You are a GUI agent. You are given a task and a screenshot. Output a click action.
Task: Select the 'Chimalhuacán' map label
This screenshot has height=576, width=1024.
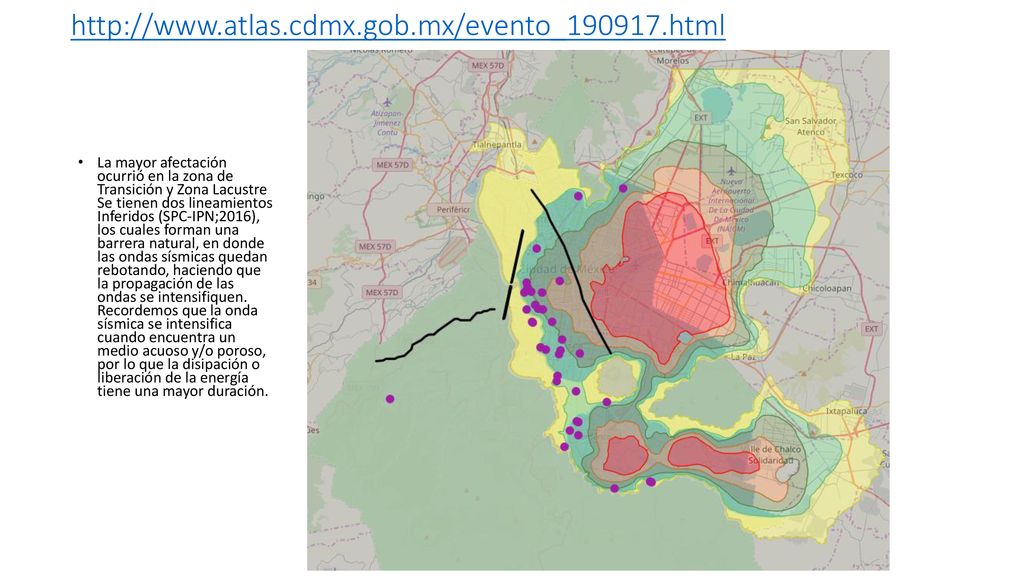click(751, 283)
